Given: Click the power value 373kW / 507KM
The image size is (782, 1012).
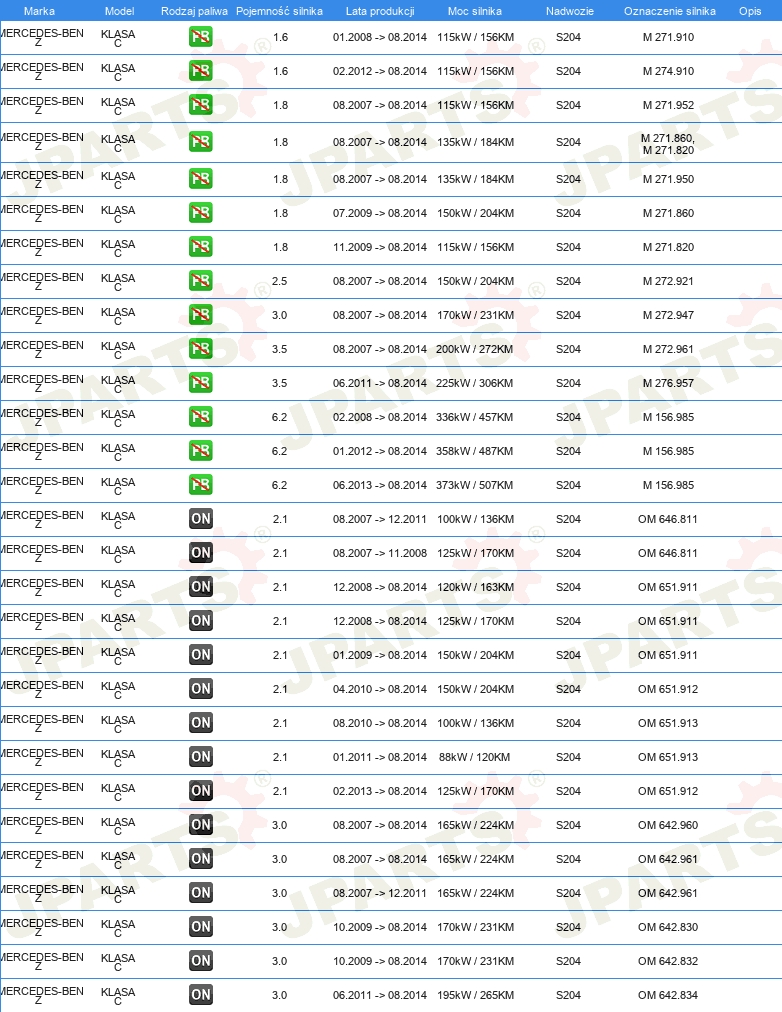Looking at the screenshot, I should click(475, 485).
